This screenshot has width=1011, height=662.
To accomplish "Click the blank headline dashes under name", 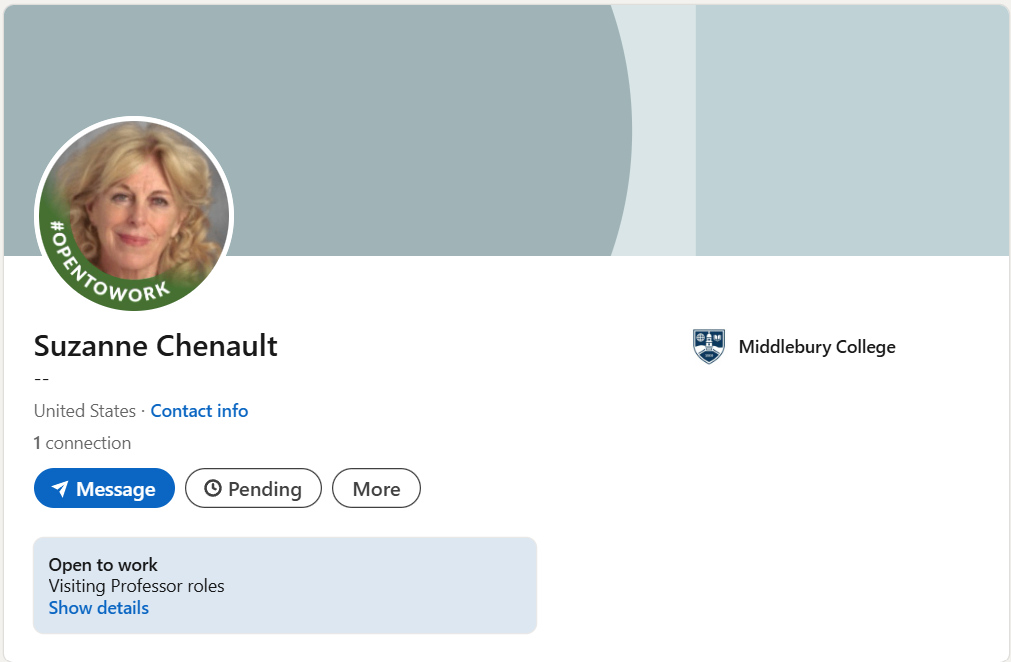I will (41, 379).
